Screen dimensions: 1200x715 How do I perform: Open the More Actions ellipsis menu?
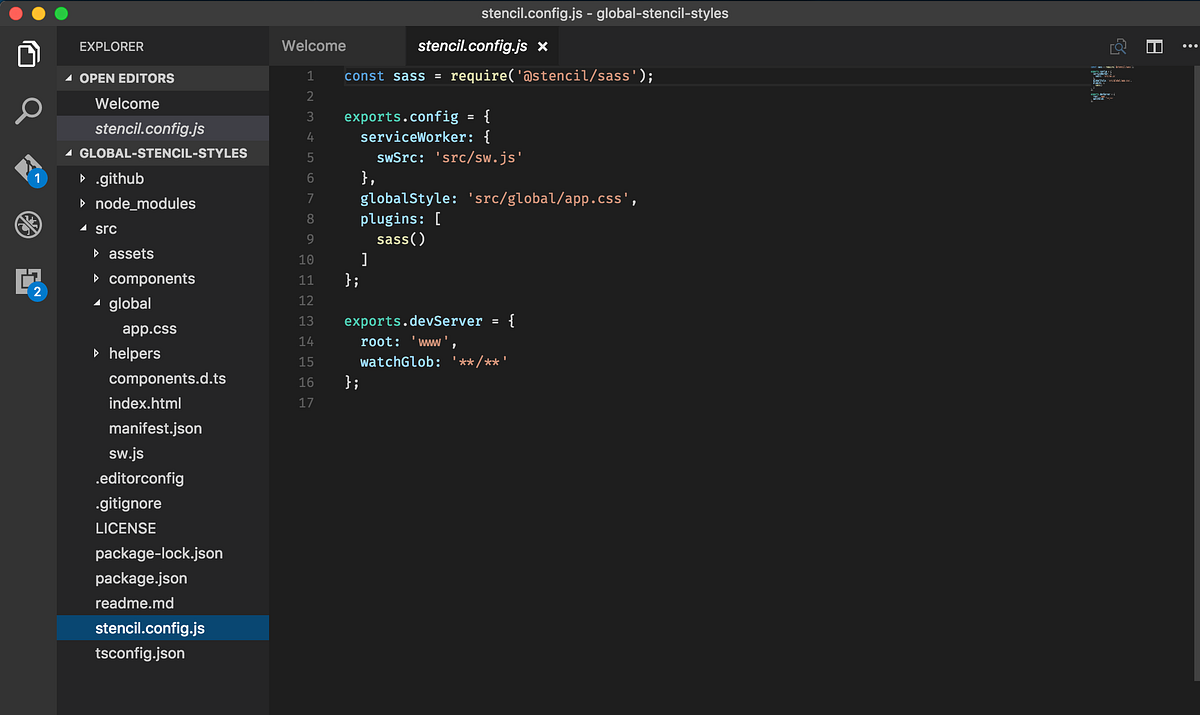point(1189,46)
